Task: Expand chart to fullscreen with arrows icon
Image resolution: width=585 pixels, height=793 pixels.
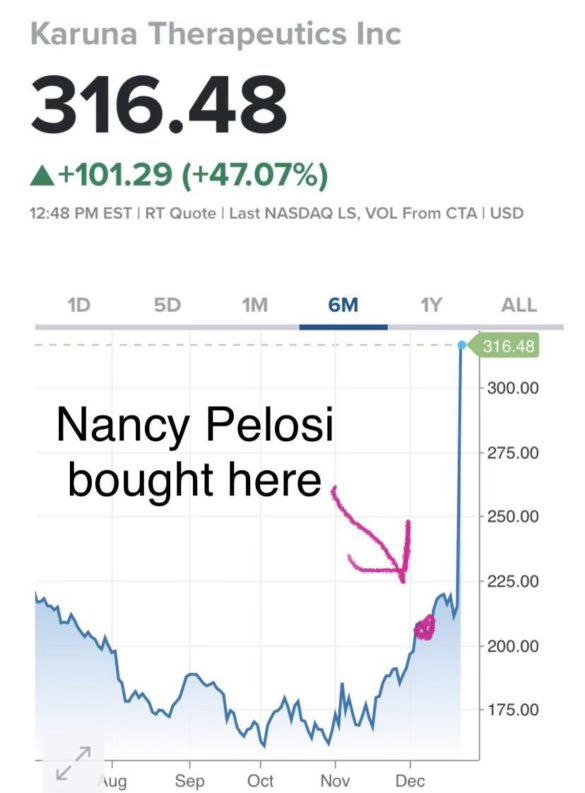Action: click(74, 763)
